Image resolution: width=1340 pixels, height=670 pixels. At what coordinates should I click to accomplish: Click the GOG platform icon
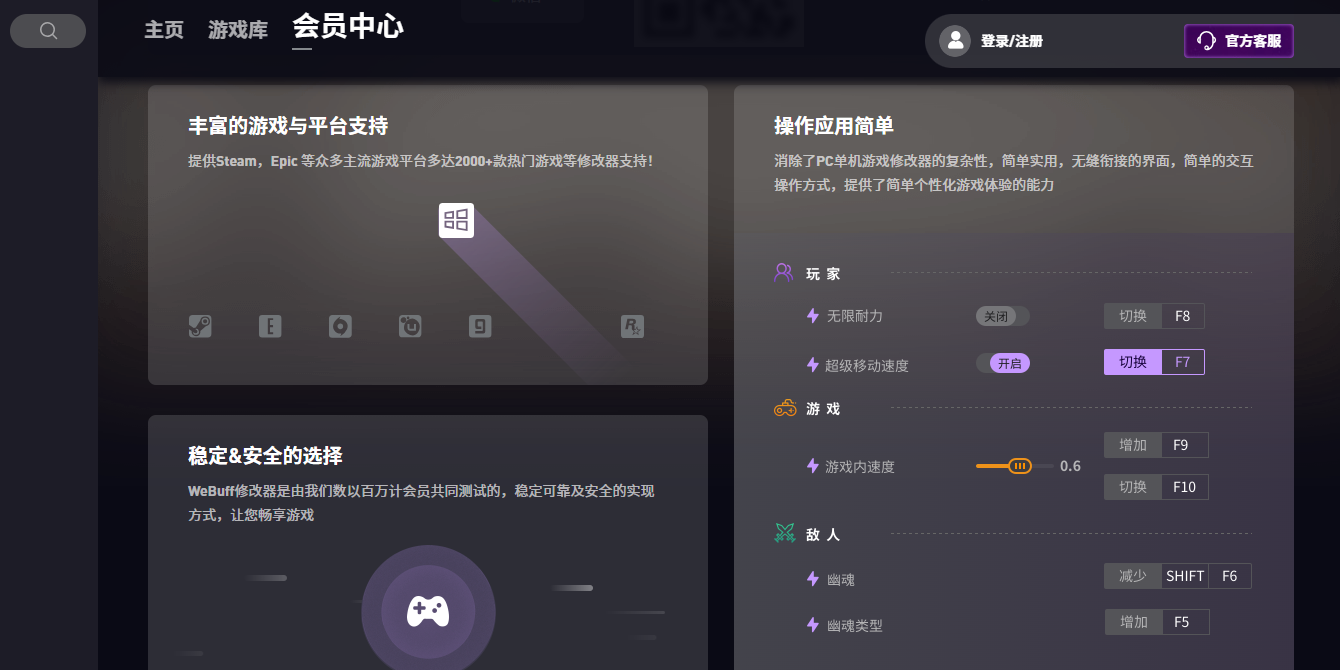coord(480,326)
